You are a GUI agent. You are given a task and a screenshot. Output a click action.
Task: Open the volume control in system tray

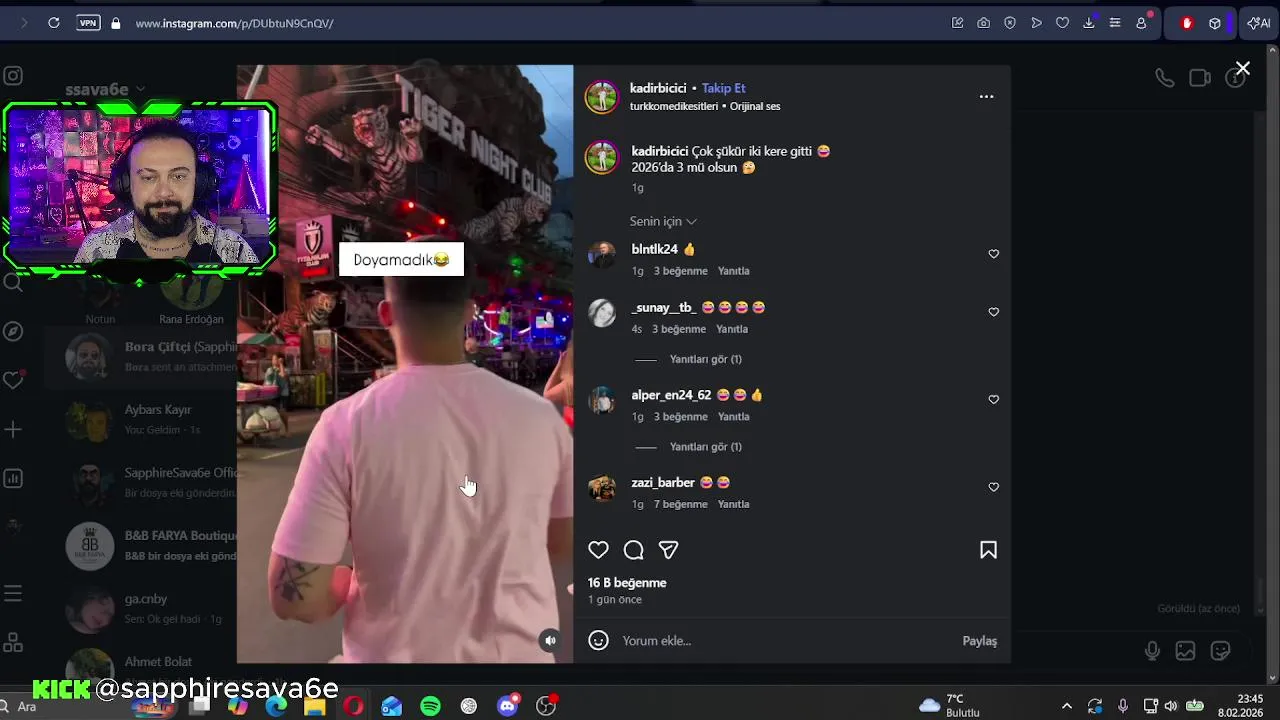pos(1171,706)
